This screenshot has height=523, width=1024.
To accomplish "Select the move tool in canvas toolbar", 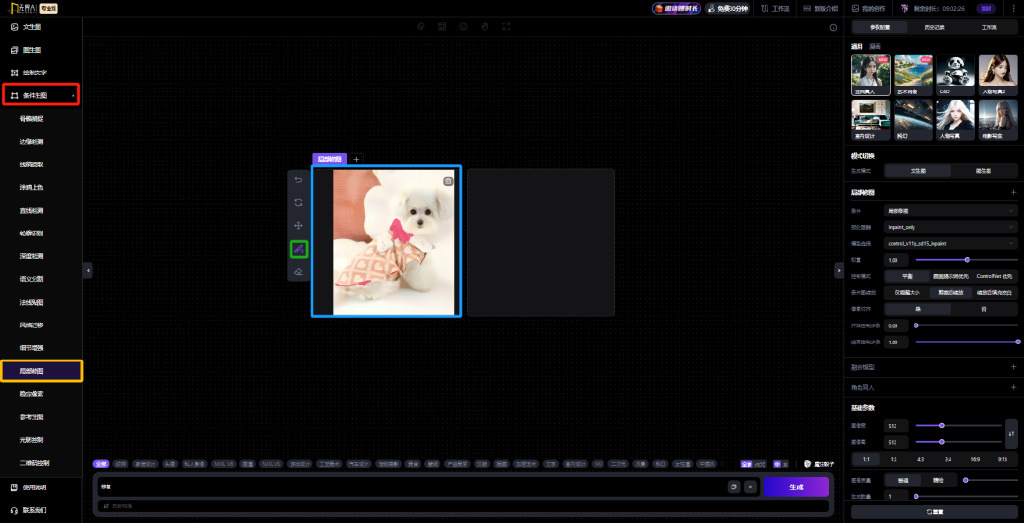I will [298, 225].
